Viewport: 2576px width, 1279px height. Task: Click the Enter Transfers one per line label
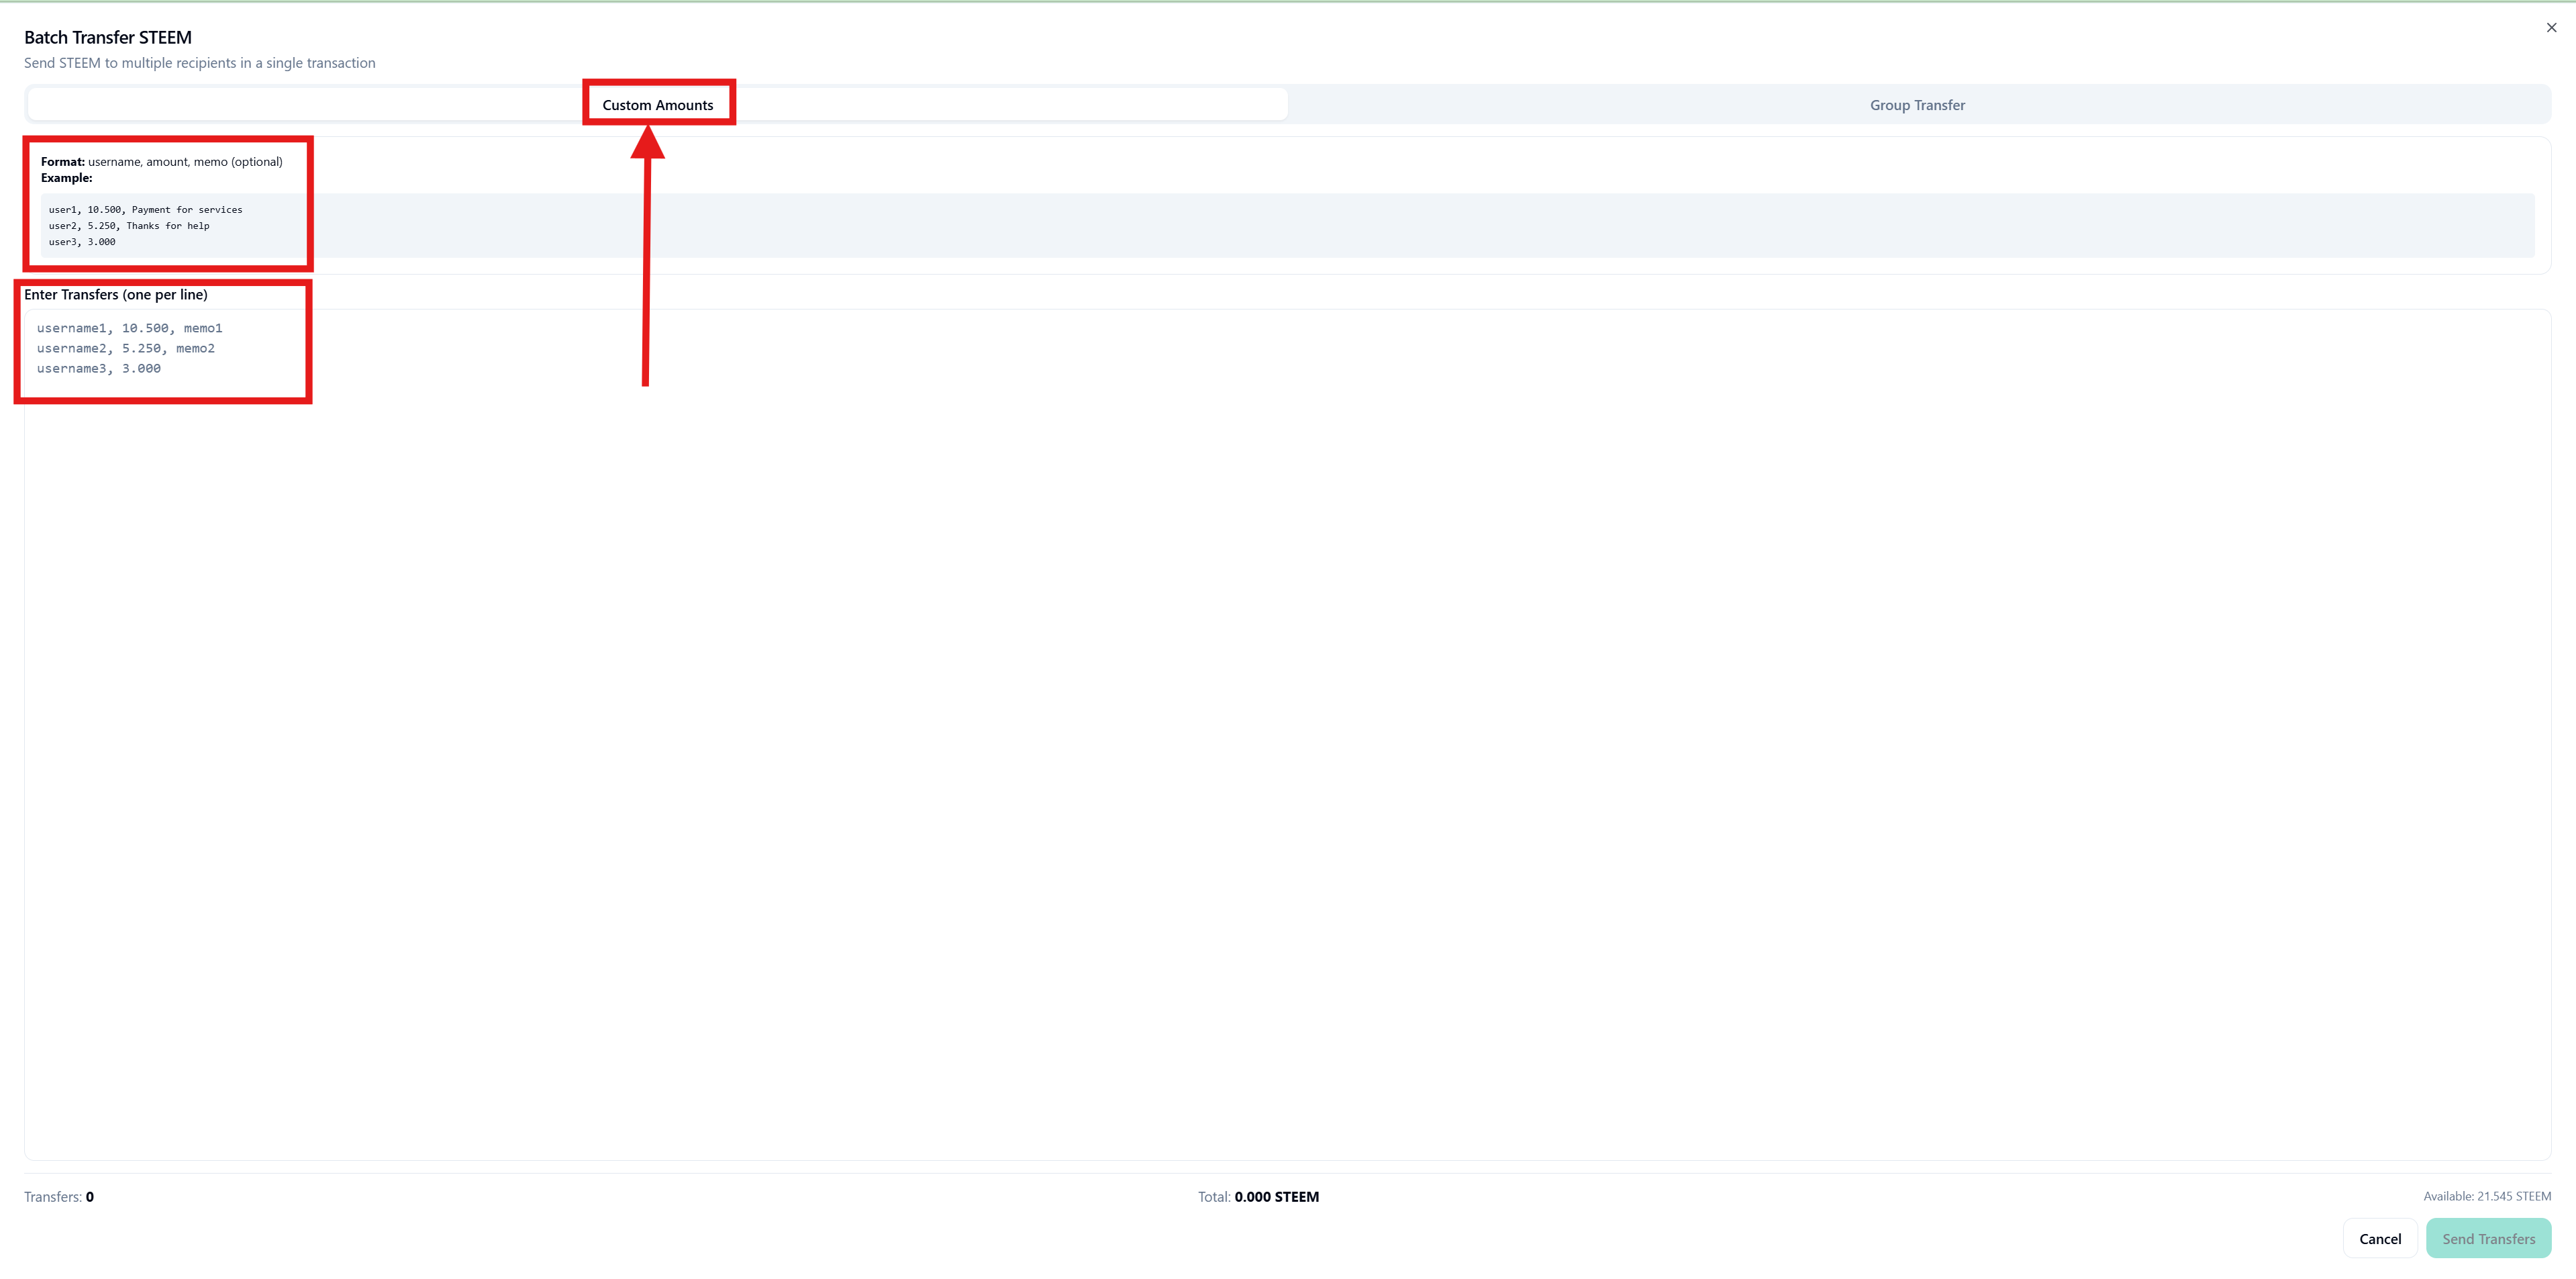tap(116, 295)
